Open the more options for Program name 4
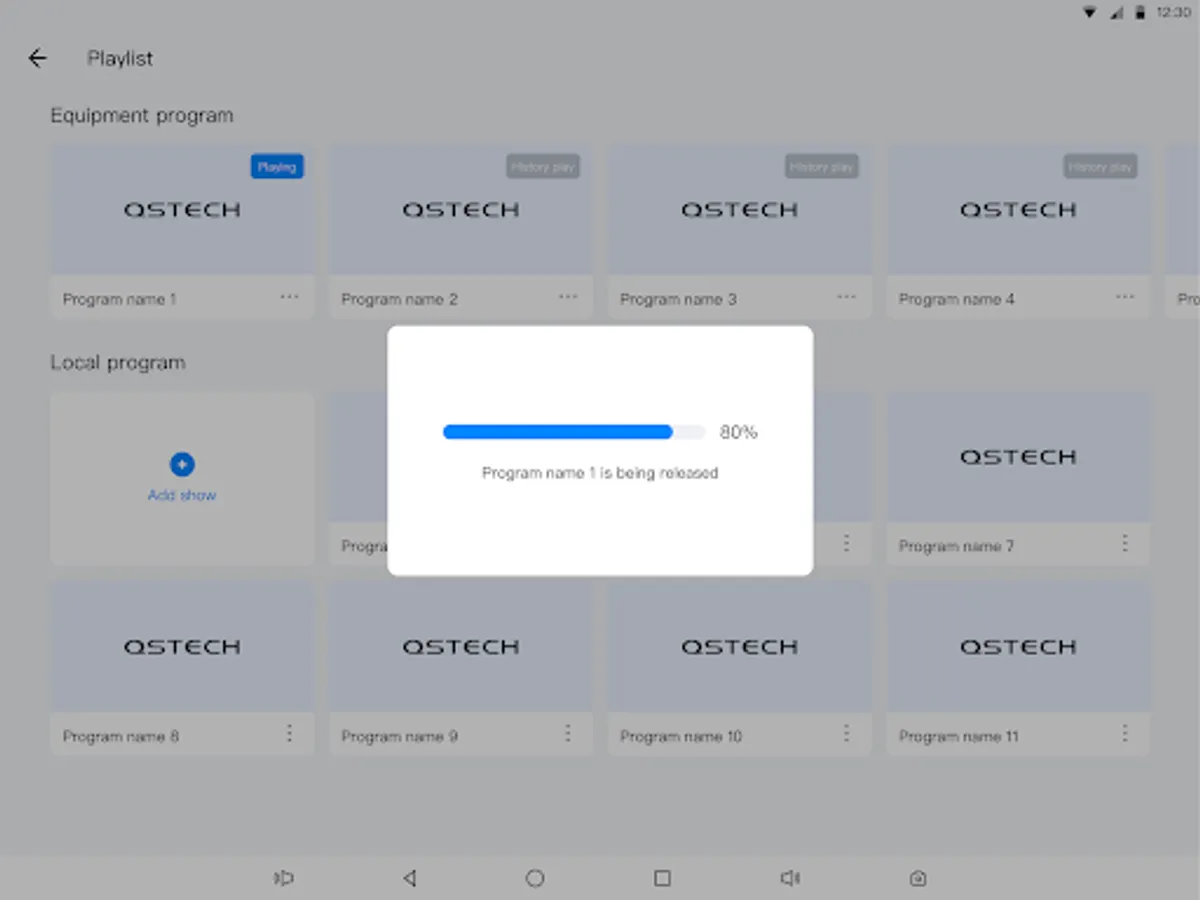 tap(1125, 297)
